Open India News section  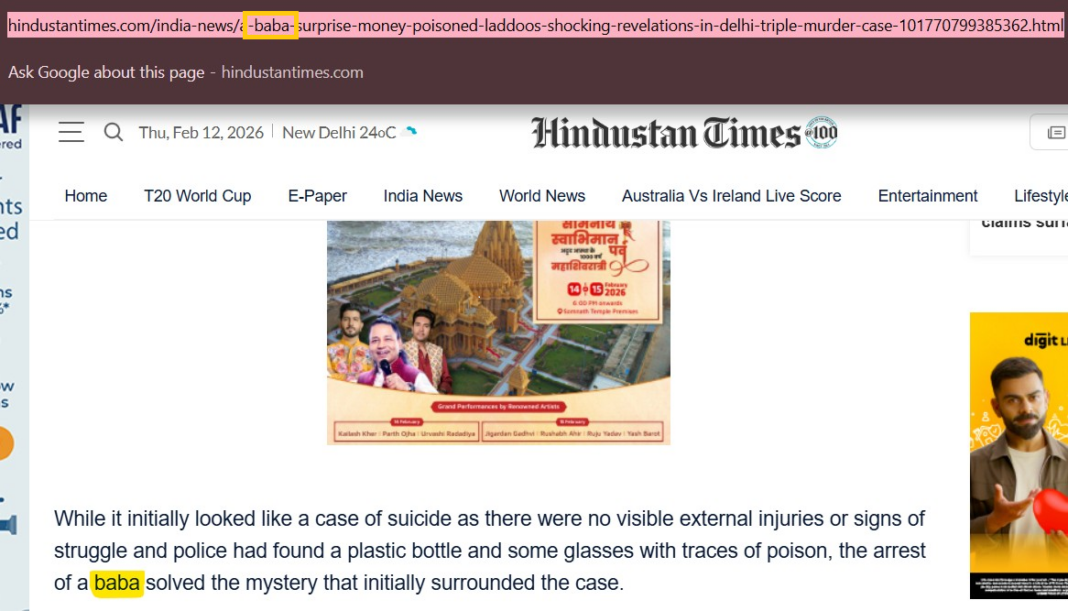tap(423, 196)
